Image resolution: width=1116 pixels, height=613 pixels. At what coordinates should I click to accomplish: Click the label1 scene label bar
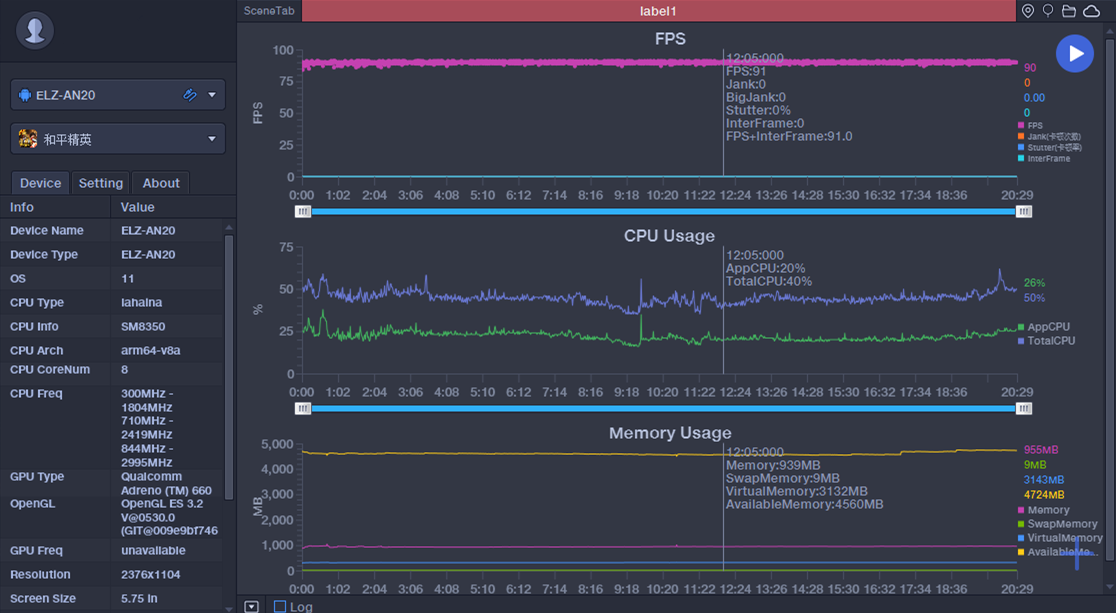[658, 11]
